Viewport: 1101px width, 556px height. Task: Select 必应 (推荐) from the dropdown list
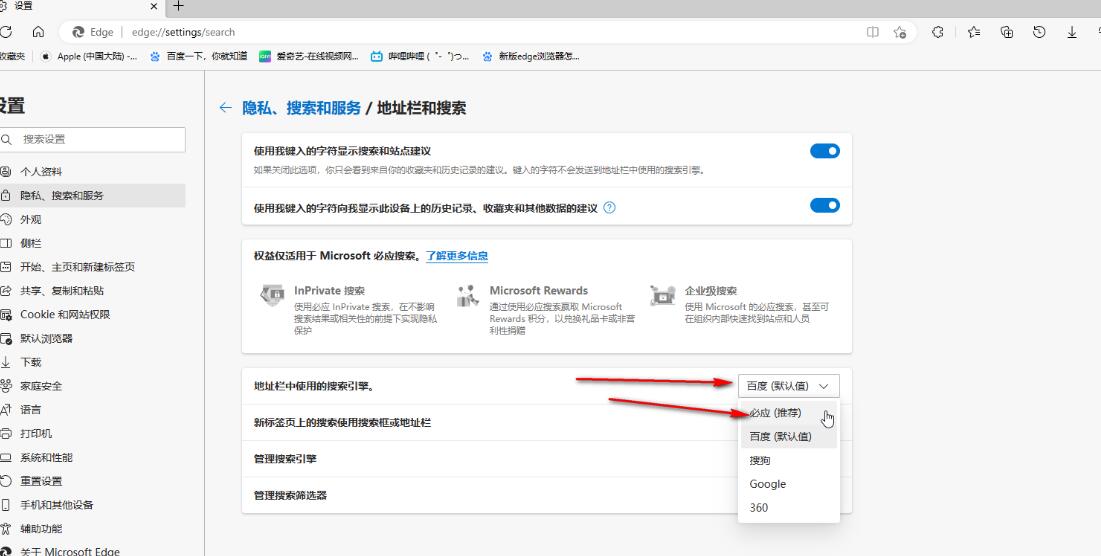click(x=789, y=413)
